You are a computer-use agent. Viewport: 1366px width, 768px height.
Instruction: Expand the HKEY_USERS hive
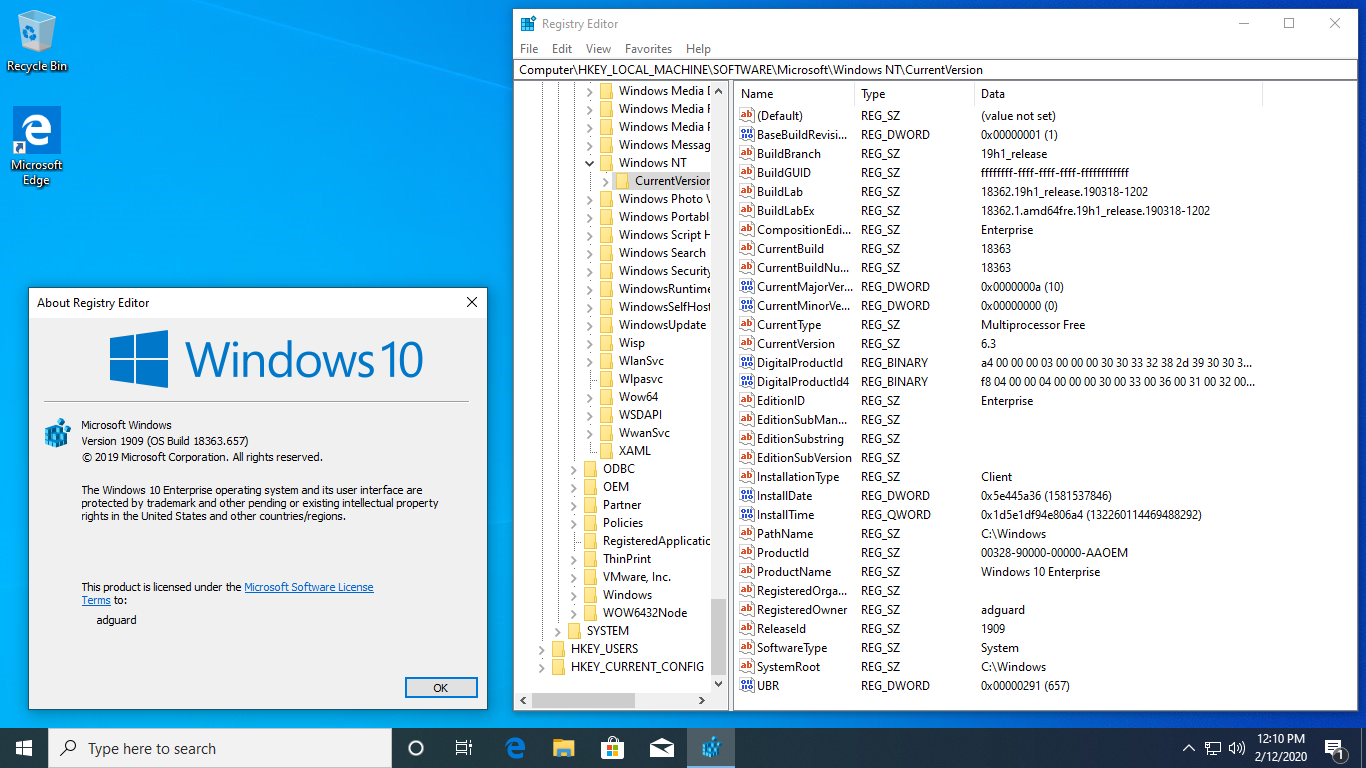click(541, 649)
